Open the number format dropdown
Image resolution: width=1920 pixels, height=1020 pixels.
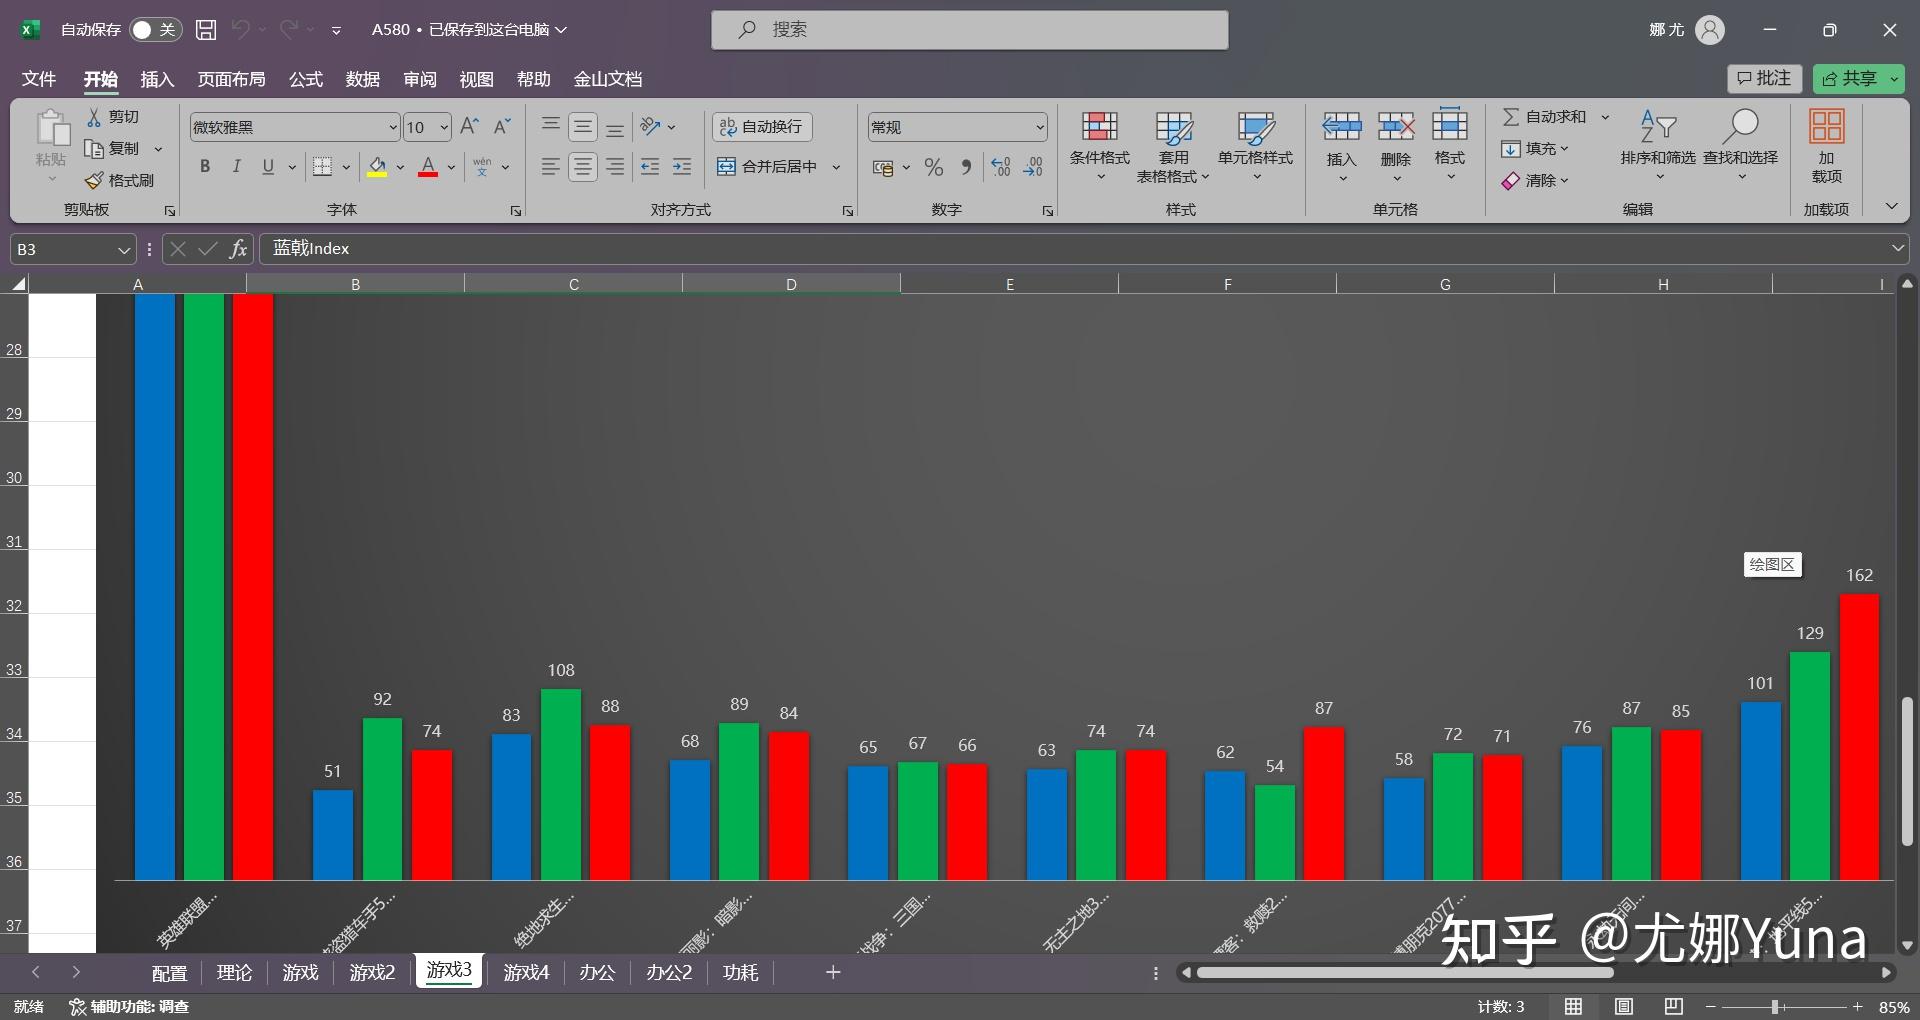[1040, 127]
